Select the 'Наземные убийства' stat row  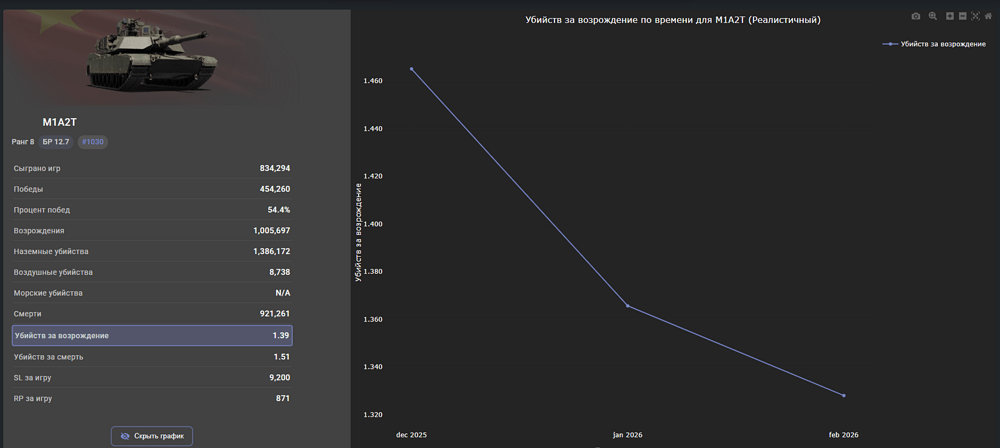[152, 252]
